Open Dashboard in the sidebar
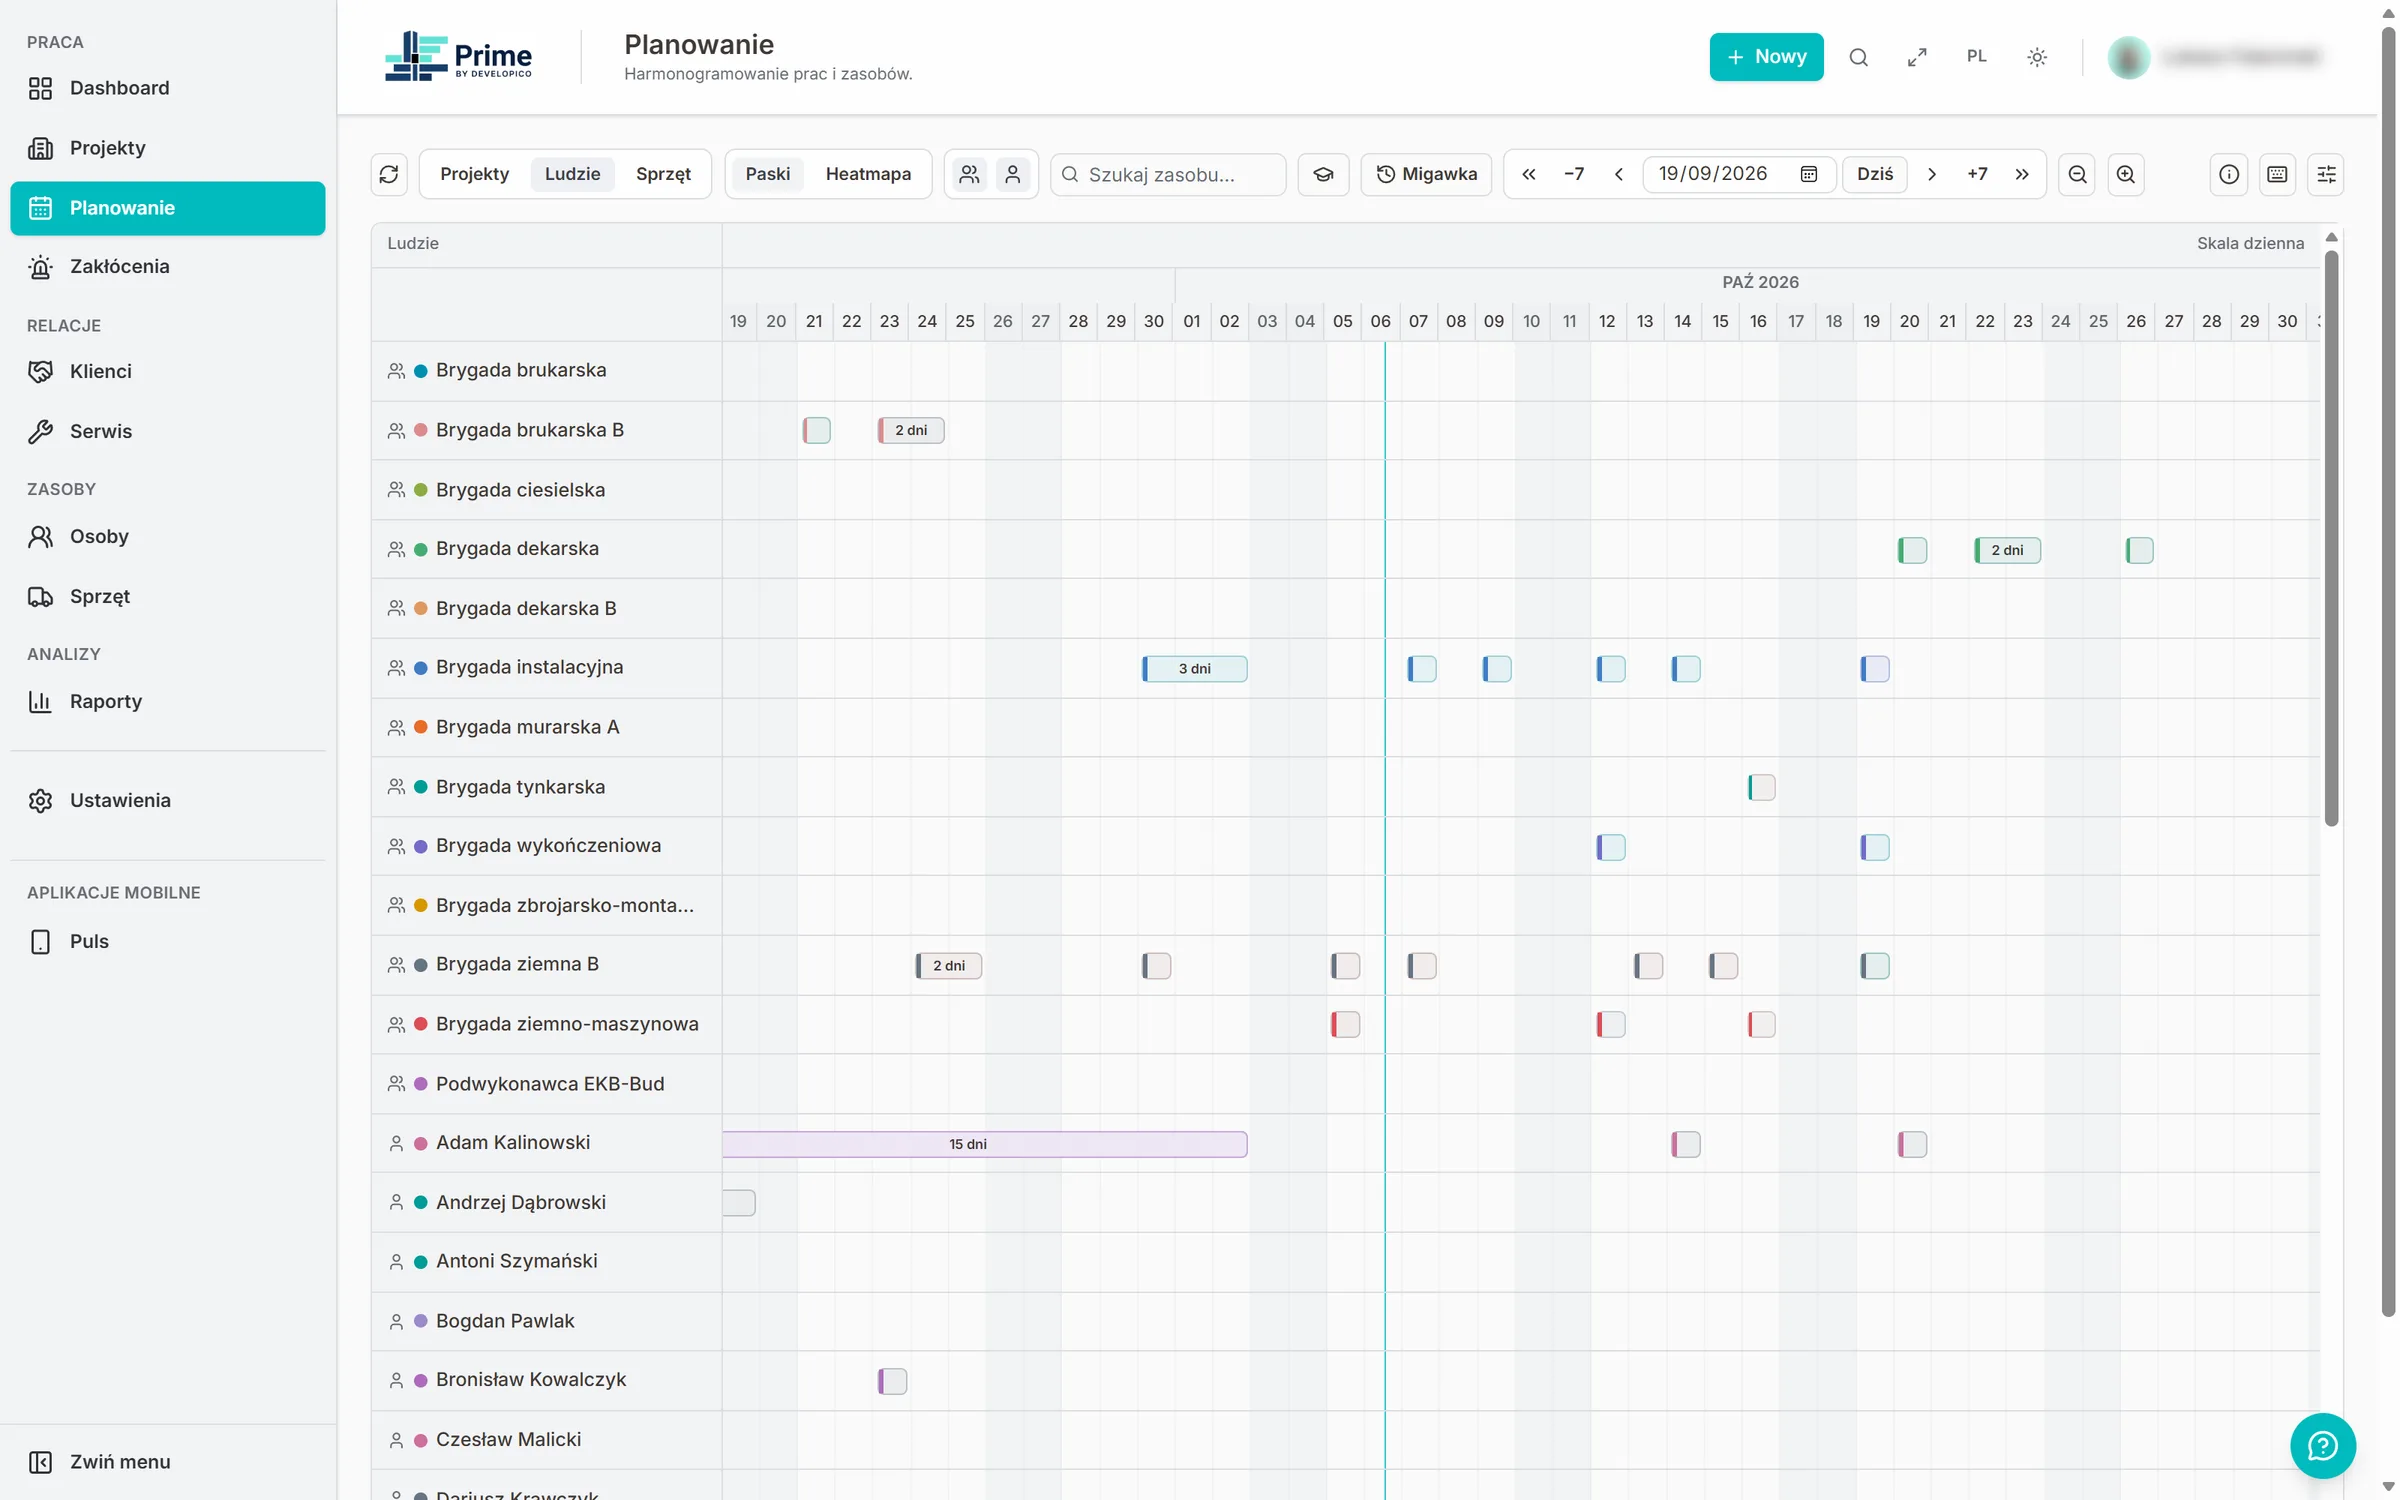 click(168, 88)
